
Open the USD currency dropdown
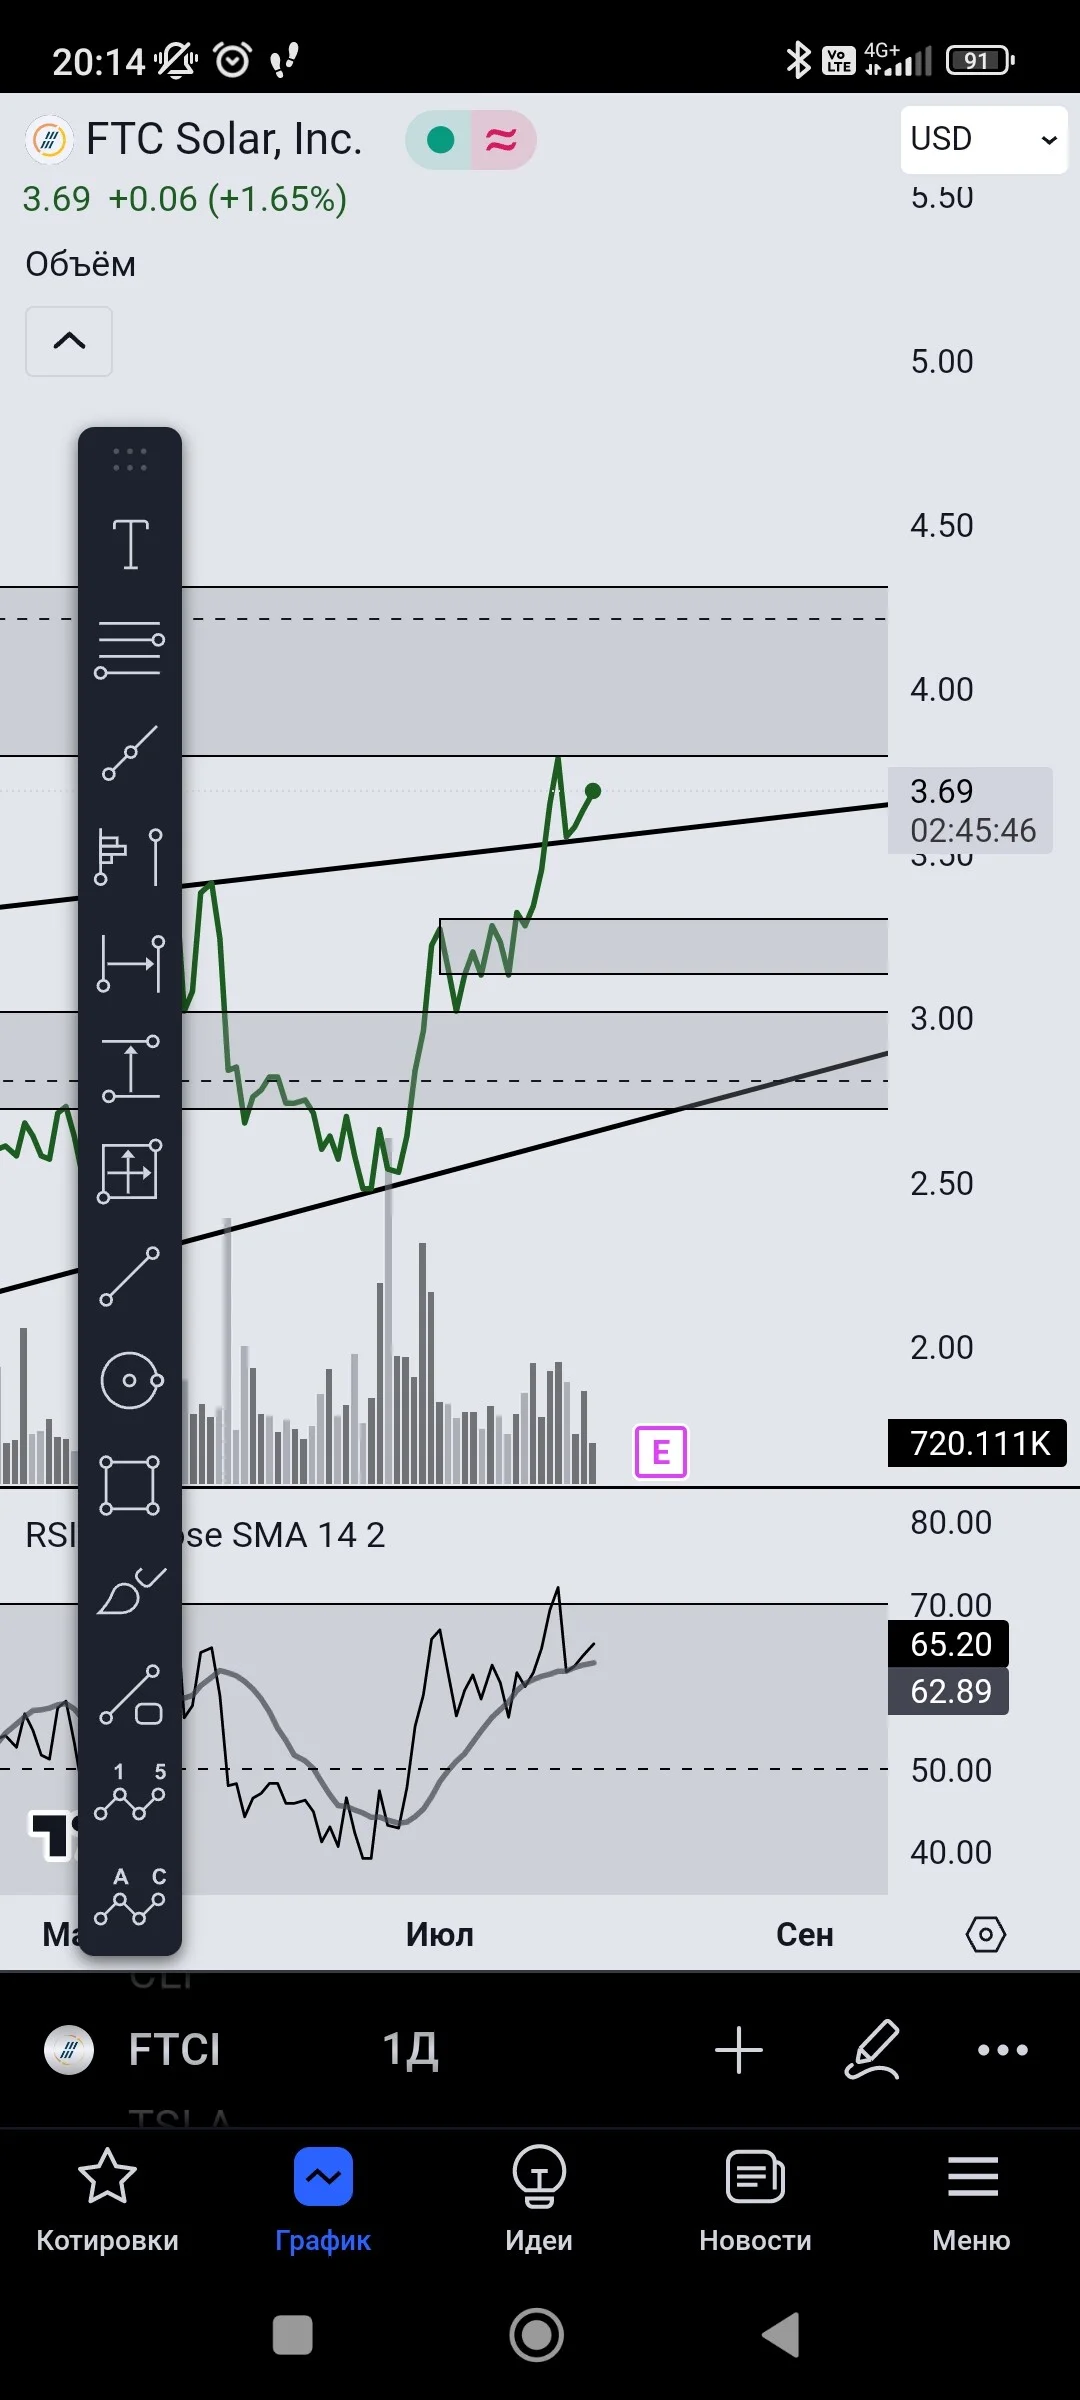click(x=984, y=139)
